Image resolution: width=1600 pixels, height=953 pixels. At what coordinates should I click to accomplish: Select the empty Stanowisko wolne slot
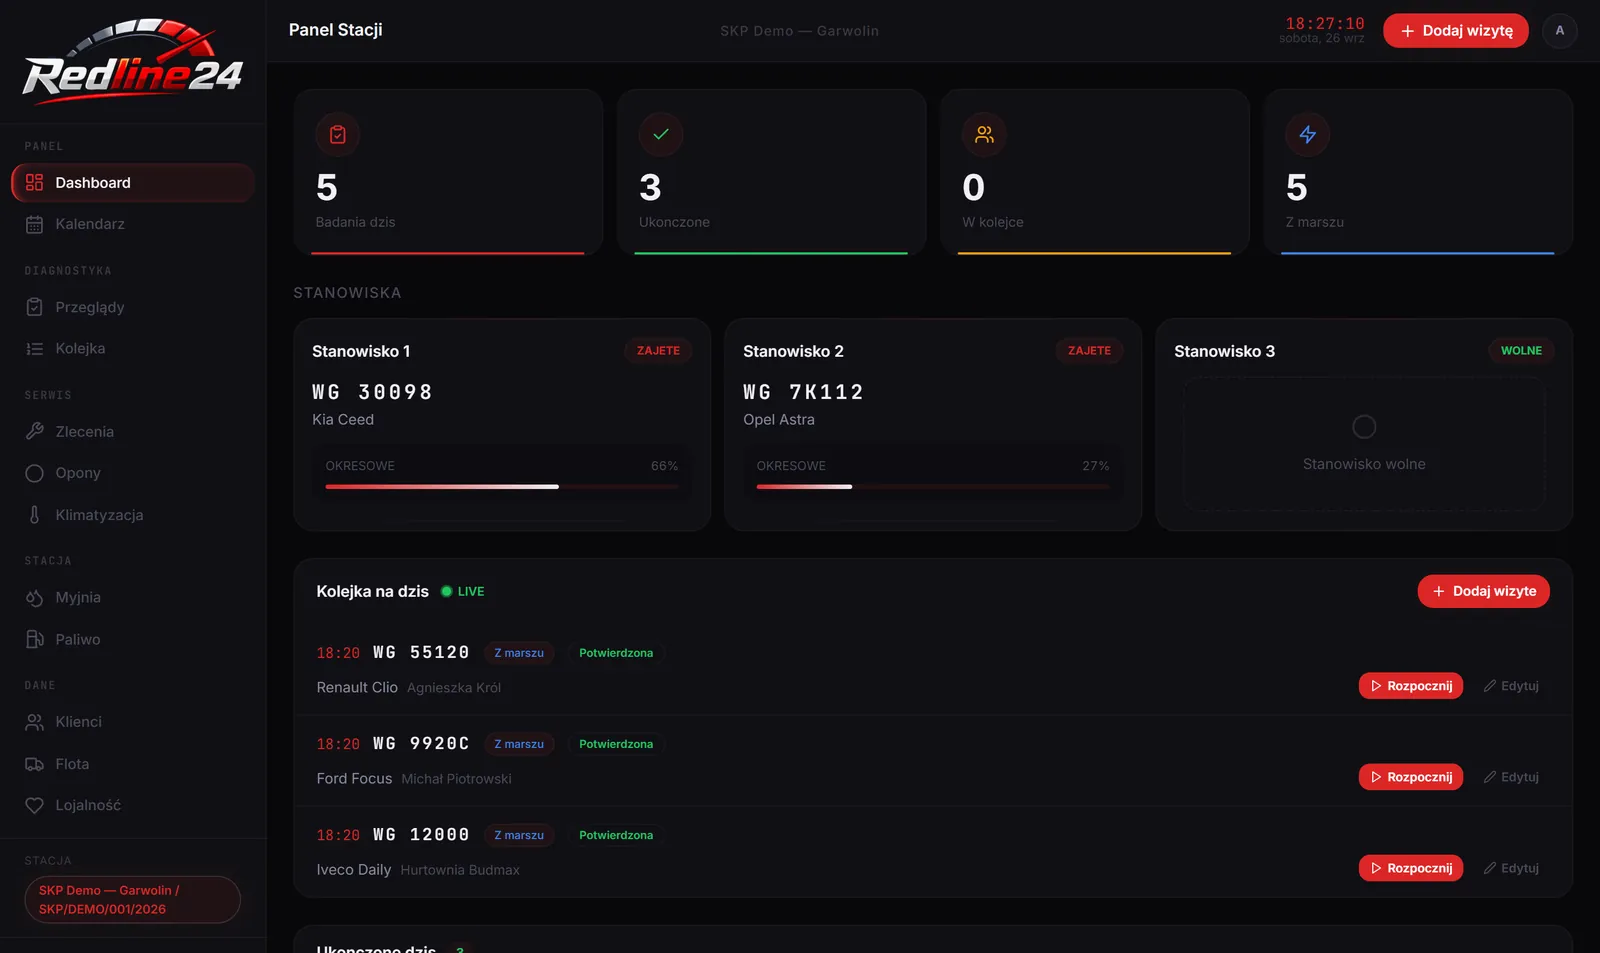(1364, 444)
